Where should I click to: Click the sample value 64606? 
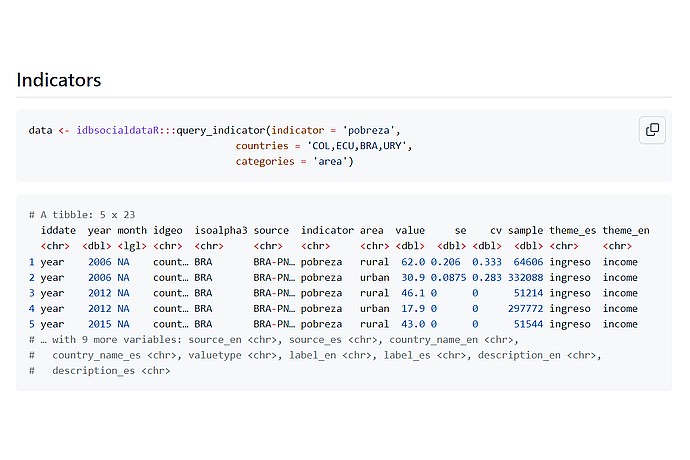point(528,262)
